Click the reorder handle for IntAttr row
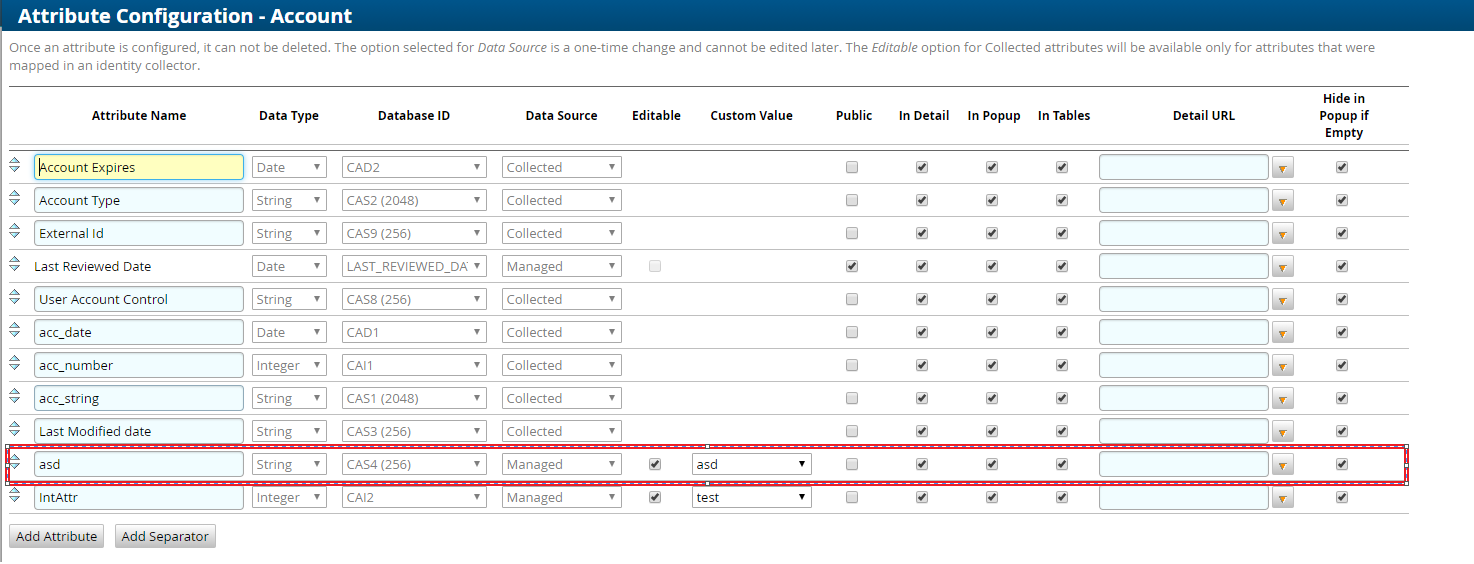The width and height of the screenshot is (1474, 564). (15, 497)
